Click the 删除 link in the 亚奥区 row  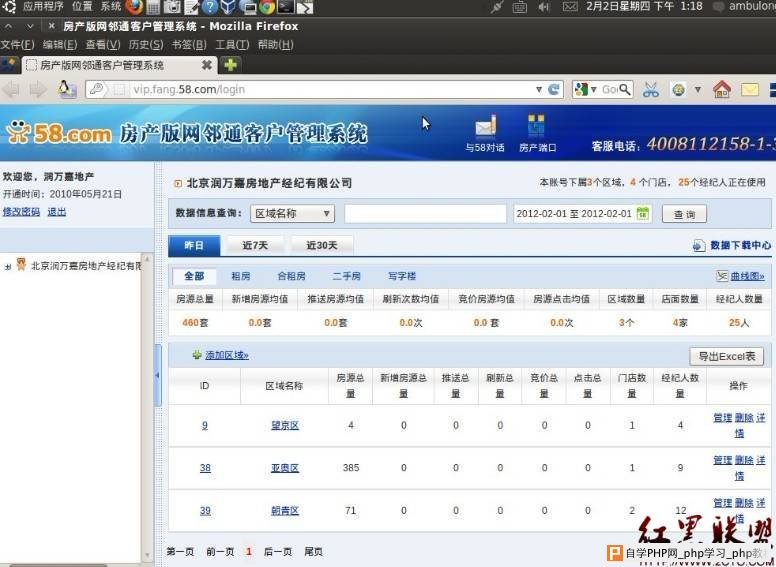pos(744,461)
